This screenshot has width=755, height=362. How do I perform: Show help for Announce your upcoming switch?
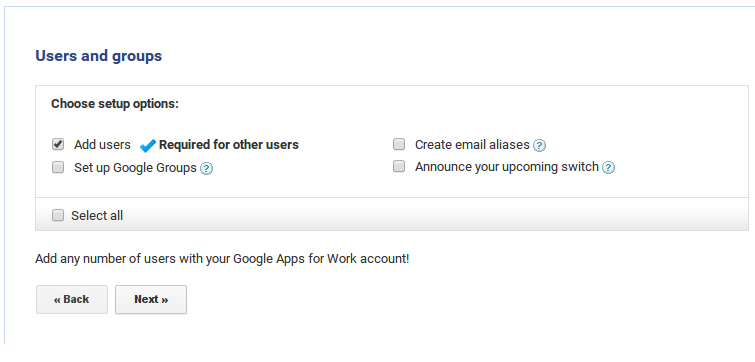[x=609, y=168]
